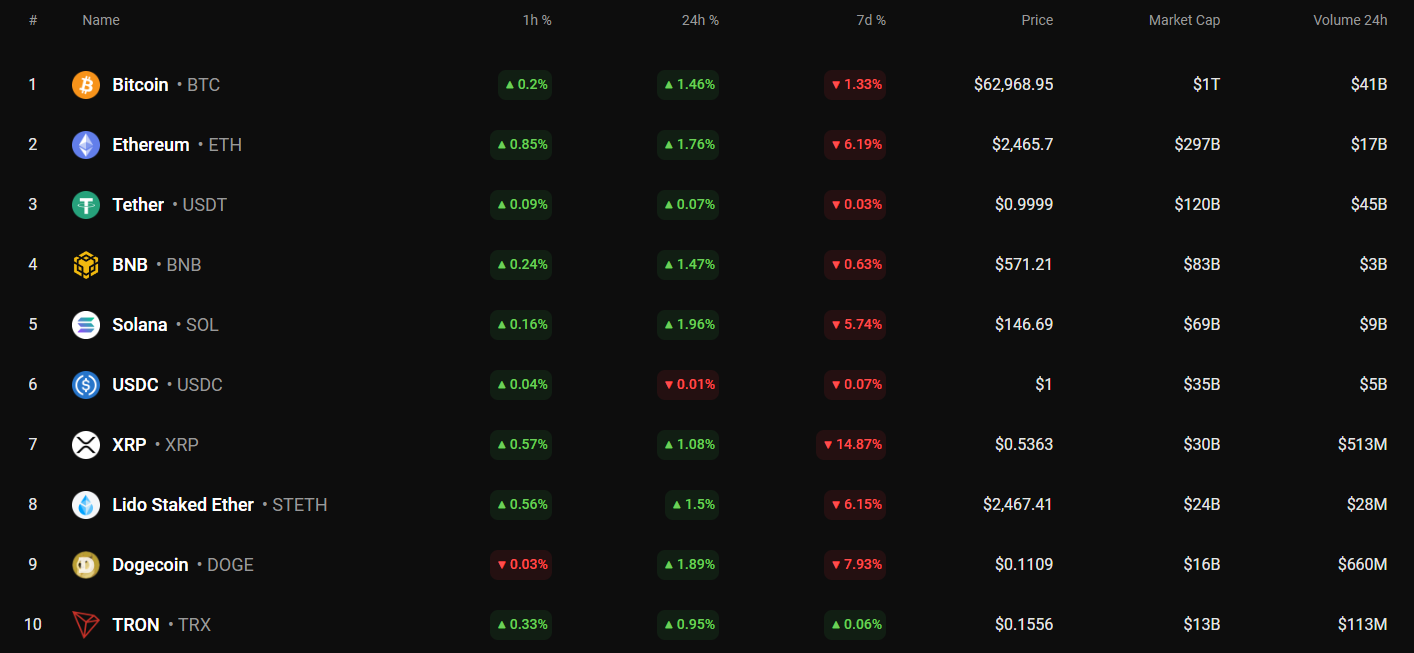Click the TRON coin logo

click(86, 625)
